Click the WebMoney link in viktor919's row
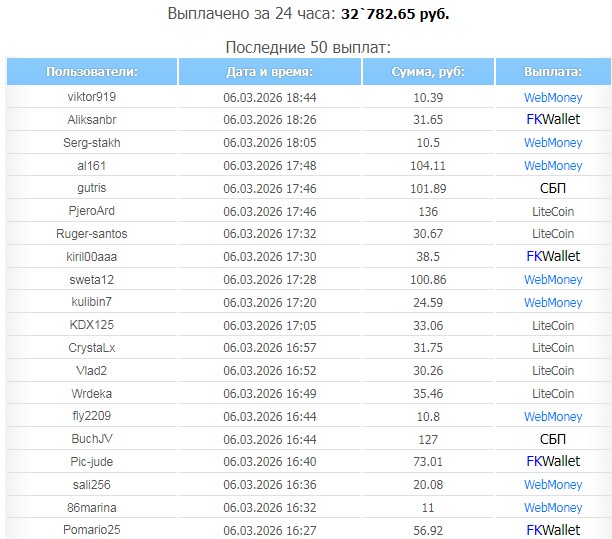 coord(552,97)
